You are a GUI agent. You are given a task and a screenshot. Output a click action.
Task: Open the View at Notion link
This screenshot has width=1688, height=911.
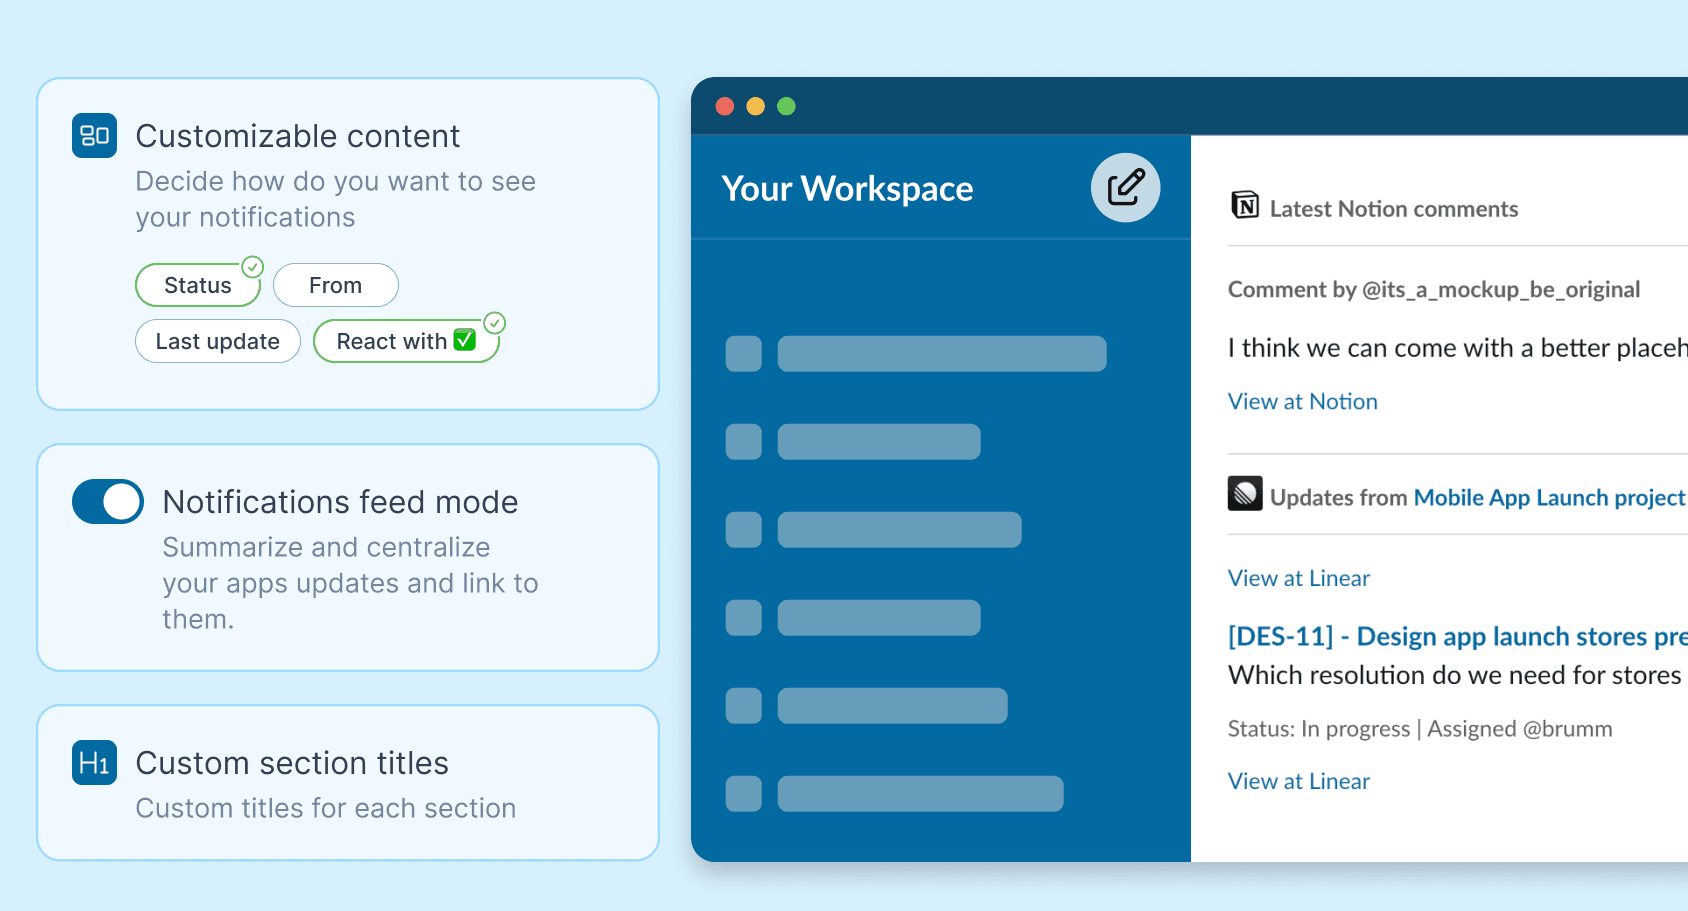click(x=1302, y=402)
